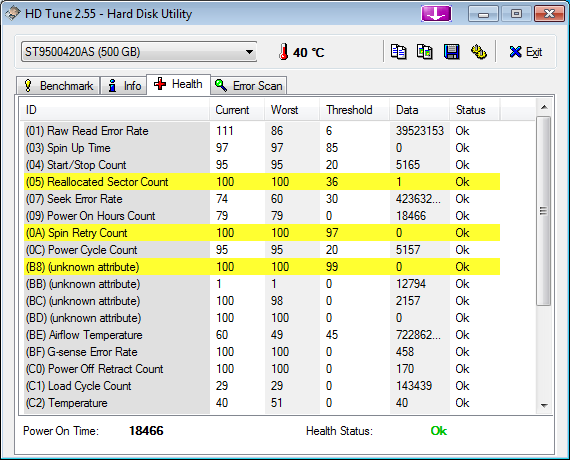Switch to the Error Scan tab
The height and width of the screenshot is (463, 571).
click(x=249, y=86)
